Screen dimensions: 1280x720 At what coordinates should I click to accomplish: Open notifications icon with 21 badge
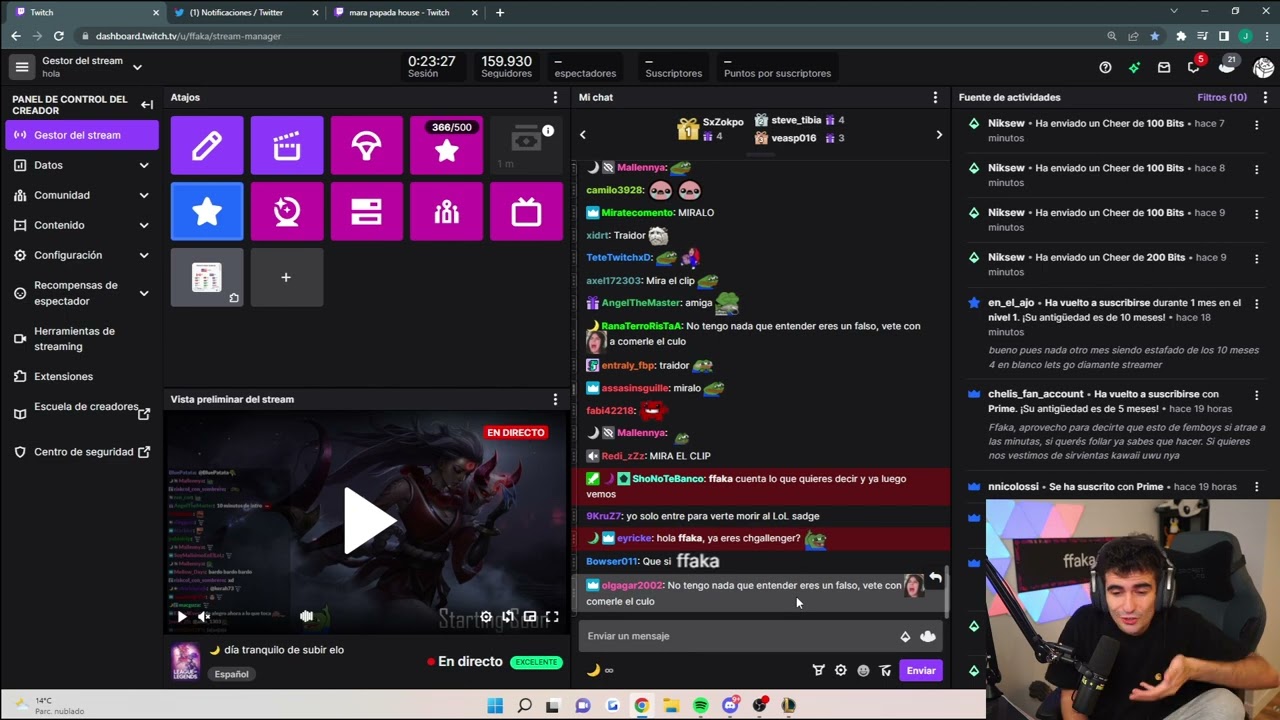pos(1227,66)
